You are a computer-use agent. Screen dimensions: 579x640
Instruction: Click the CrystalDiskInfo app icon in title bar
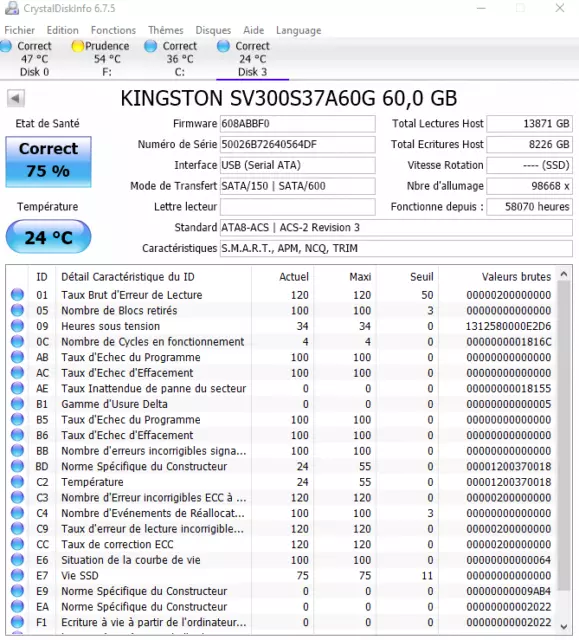[12, 8]
